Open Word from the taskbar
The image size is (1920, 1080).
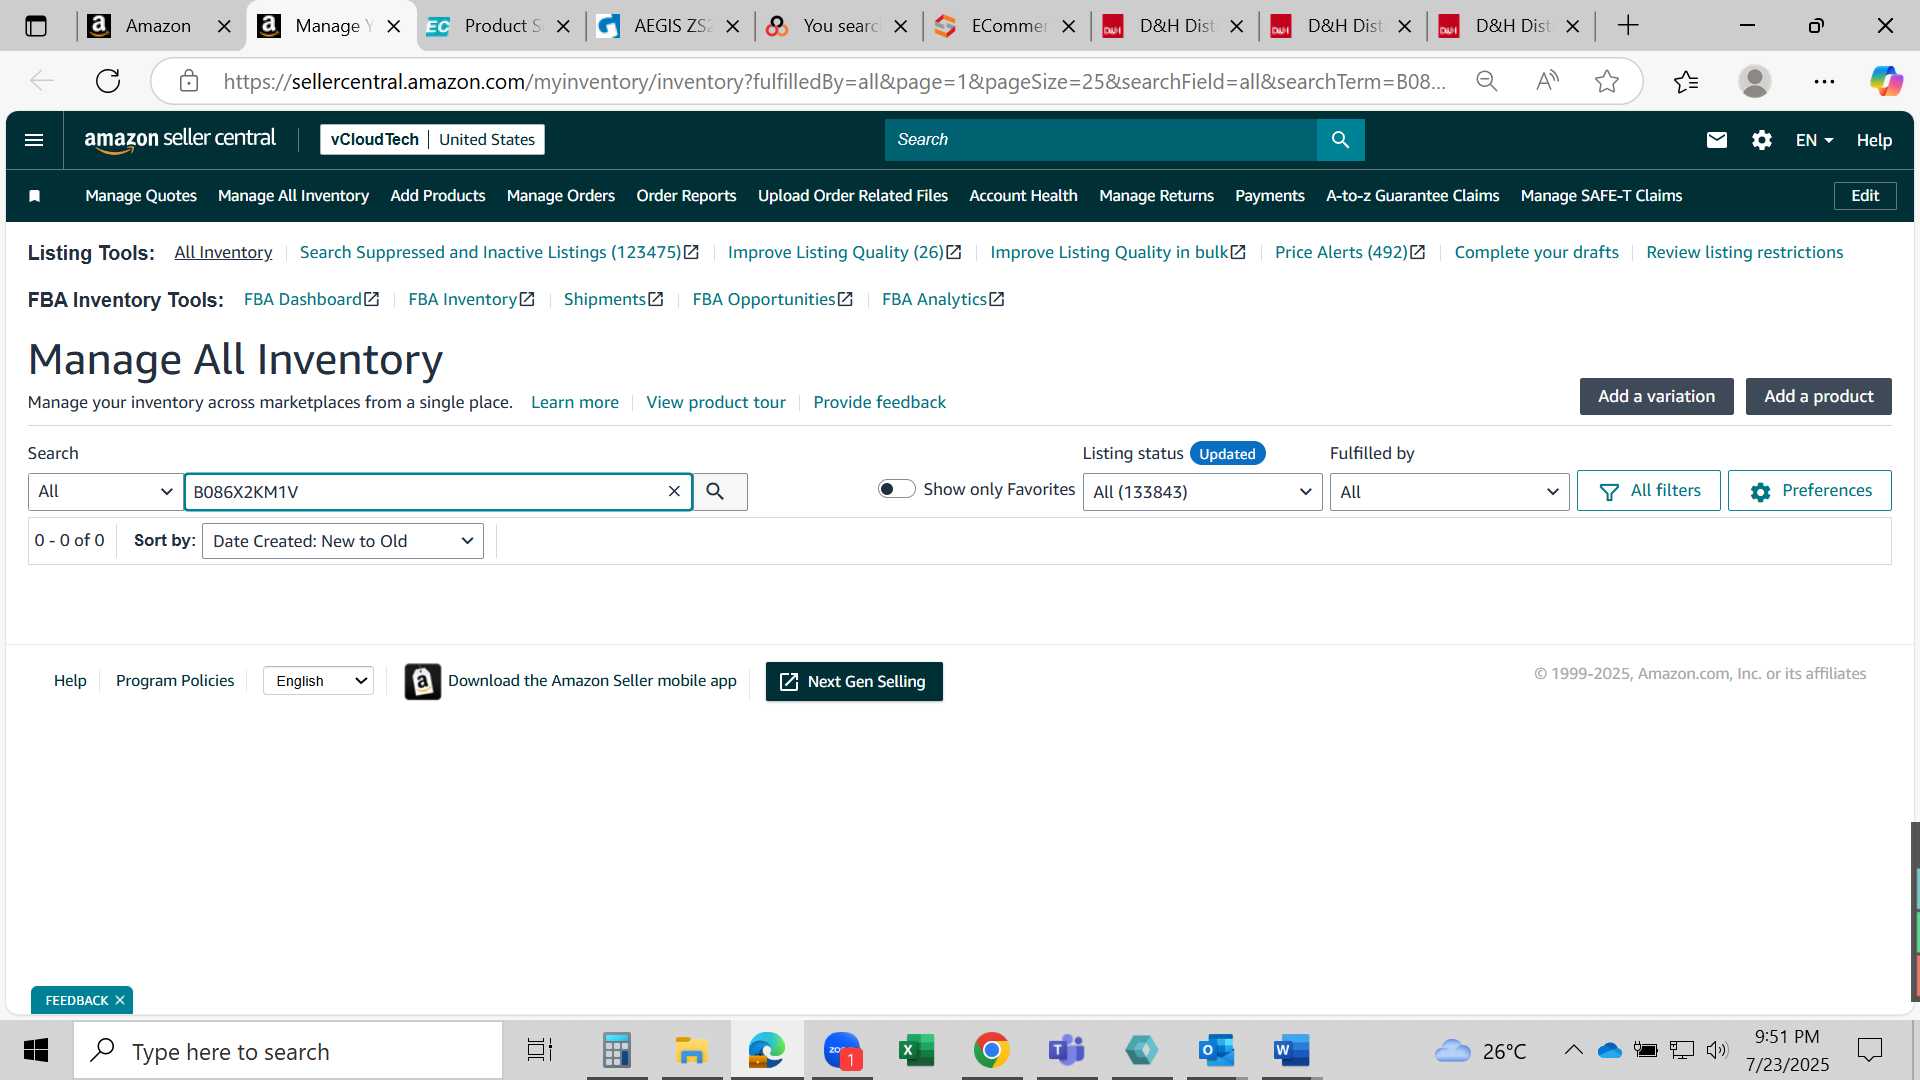point(1291,1050)
